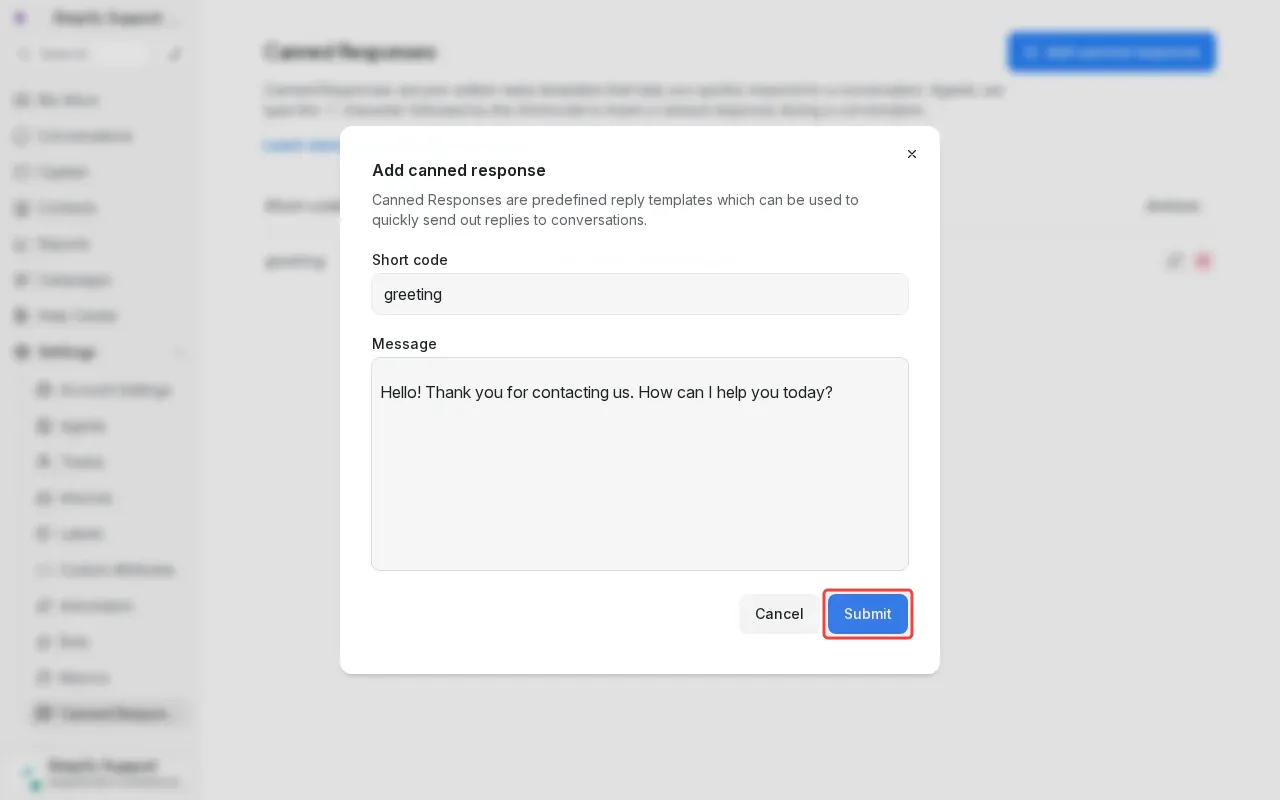Edit the greeting canned response
1280x800 pixels.
point(1175,261)
